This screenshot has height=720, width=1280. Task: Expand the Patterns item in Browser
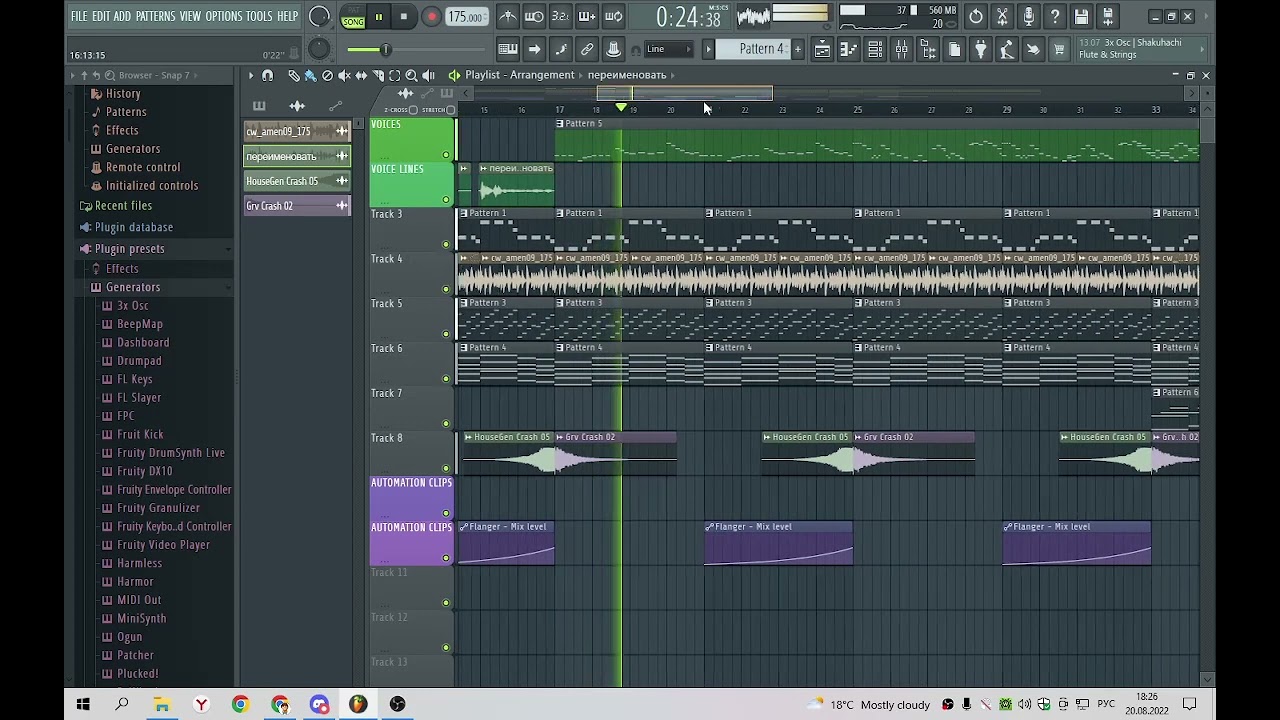point(126,112)
